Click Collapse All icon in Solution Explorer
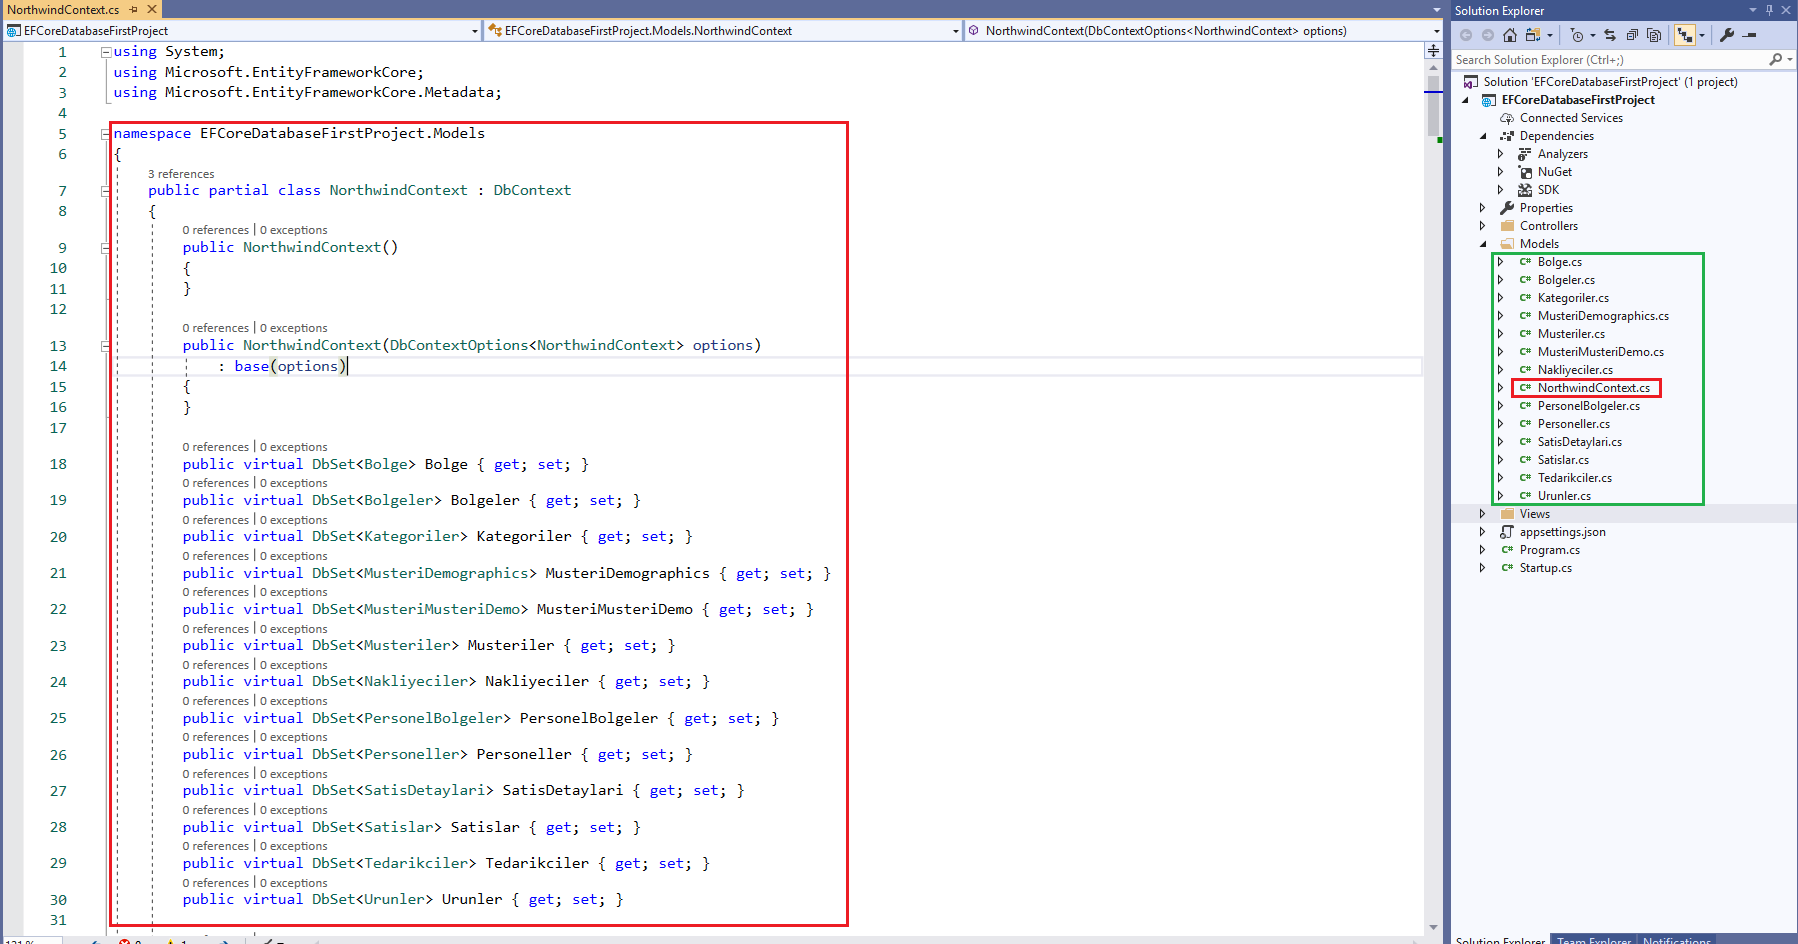Screen dimensions: 1798x944 point(1632,35)
